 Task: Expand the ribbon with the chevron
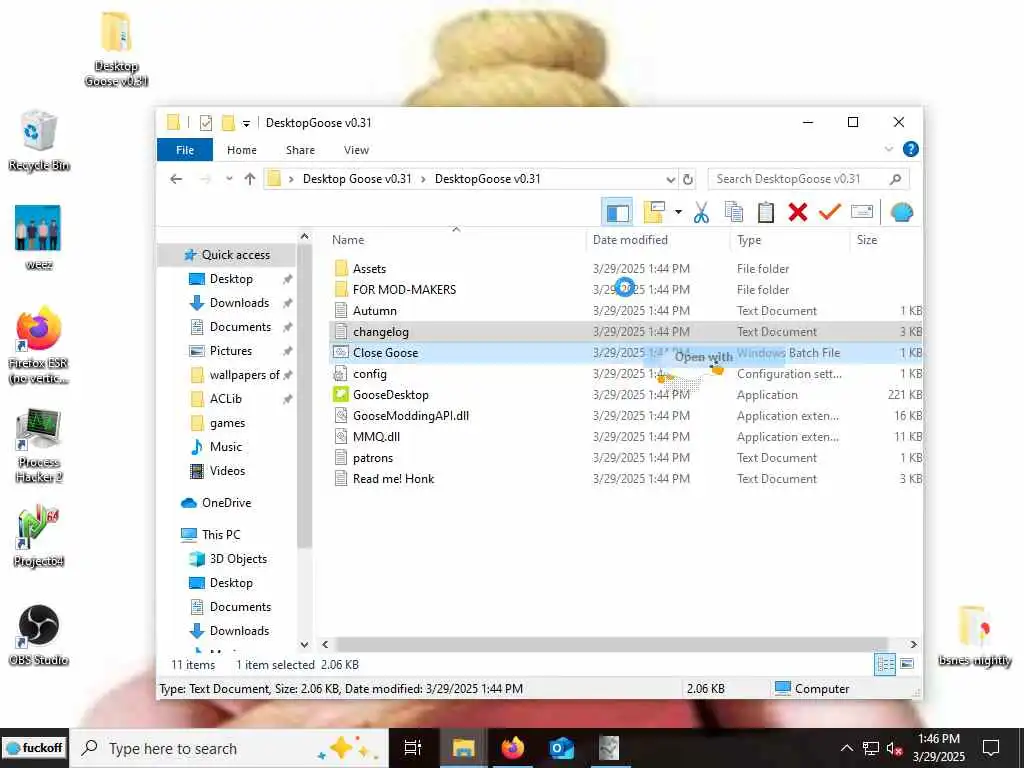[x=888, y=150]
